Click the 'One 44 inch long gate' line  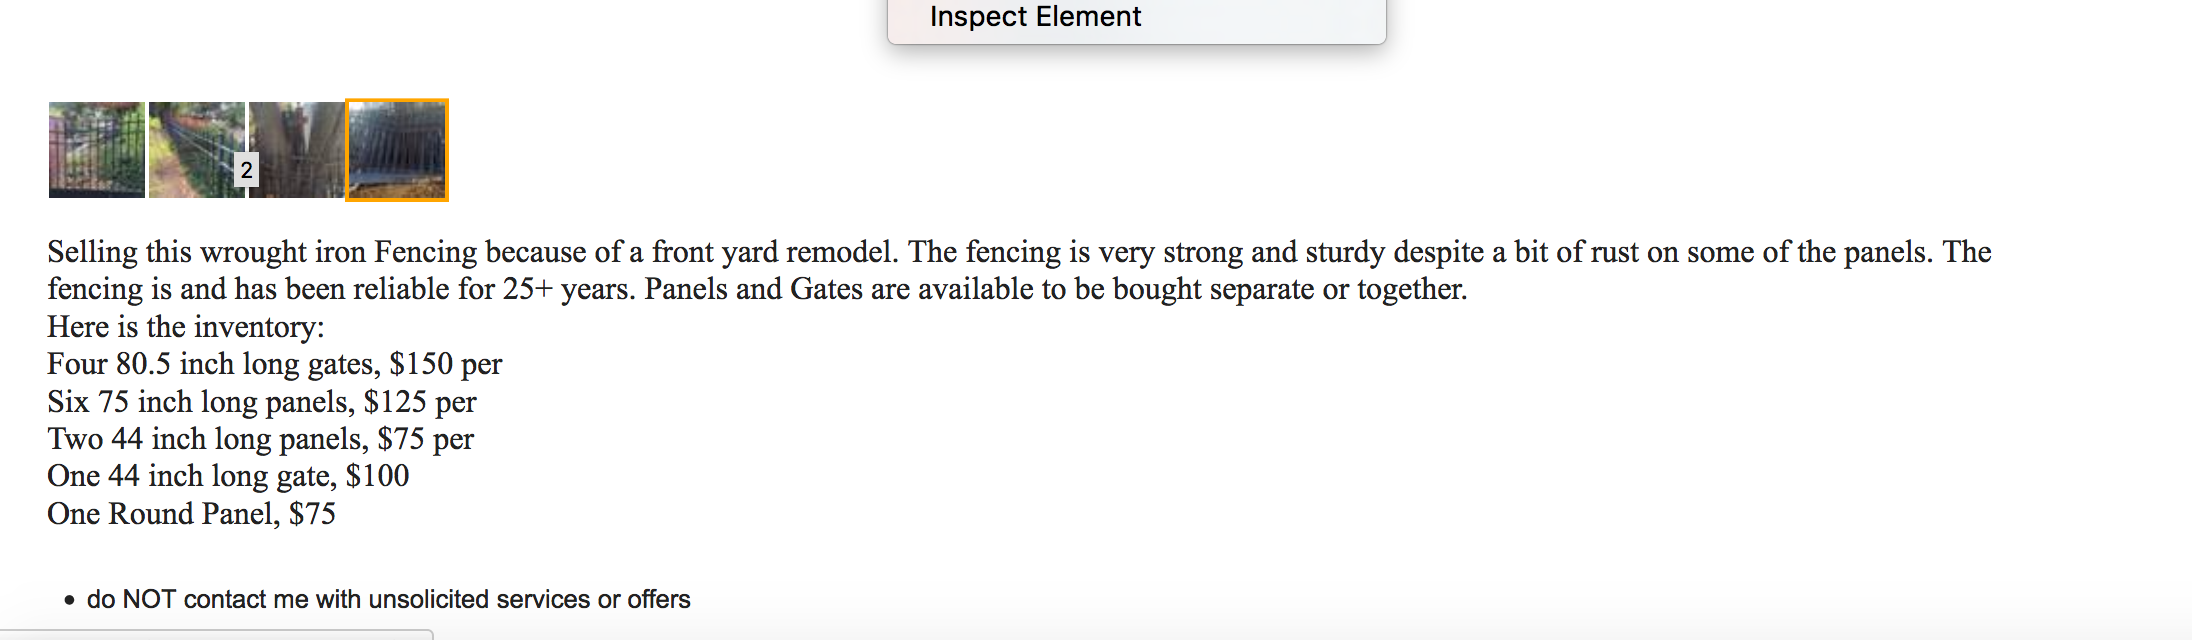[191, 476]
